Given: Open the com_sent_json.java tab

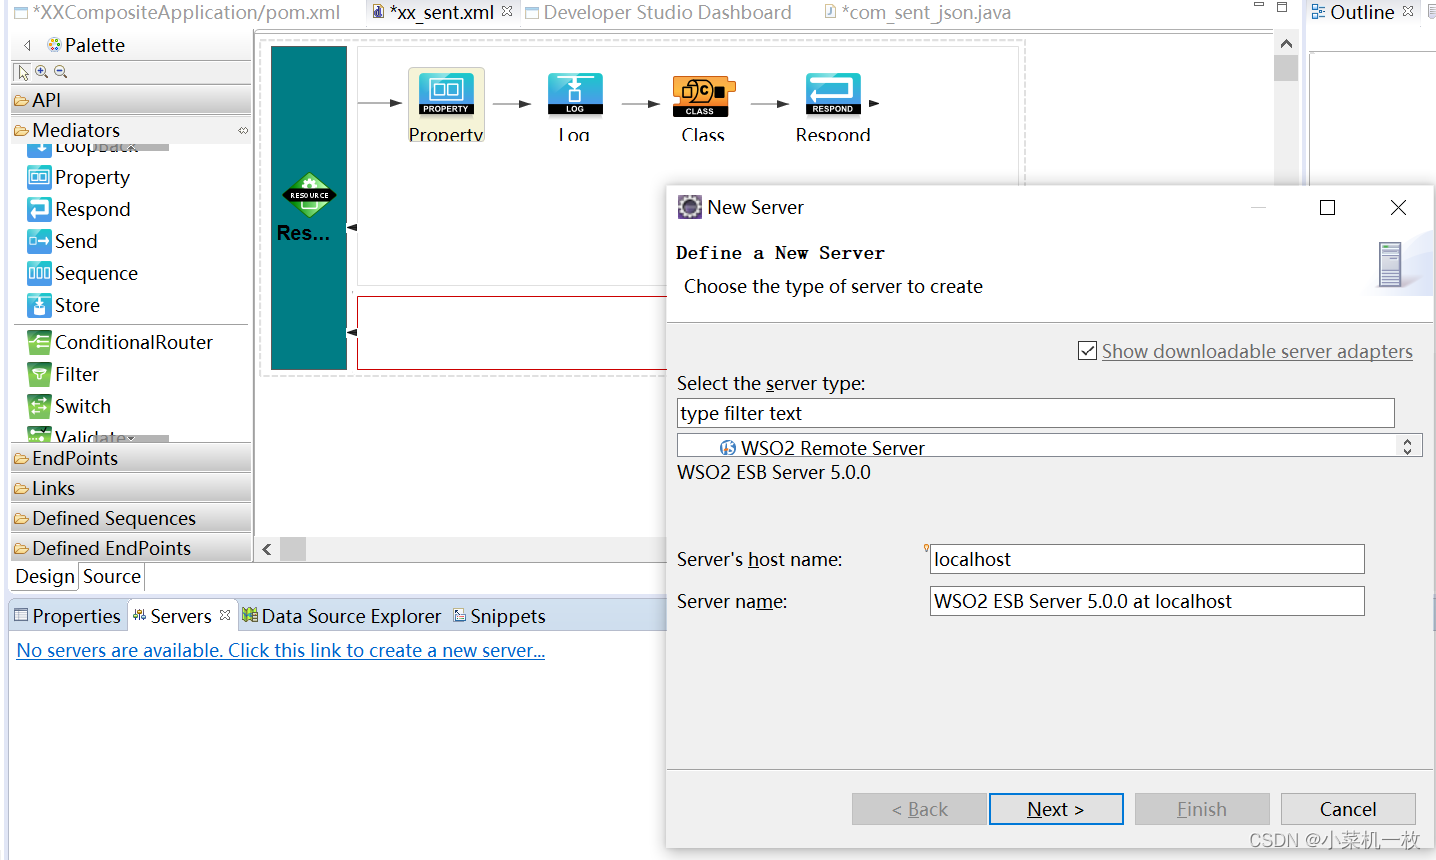Looking at the screenshot, I should coord(917,12).
